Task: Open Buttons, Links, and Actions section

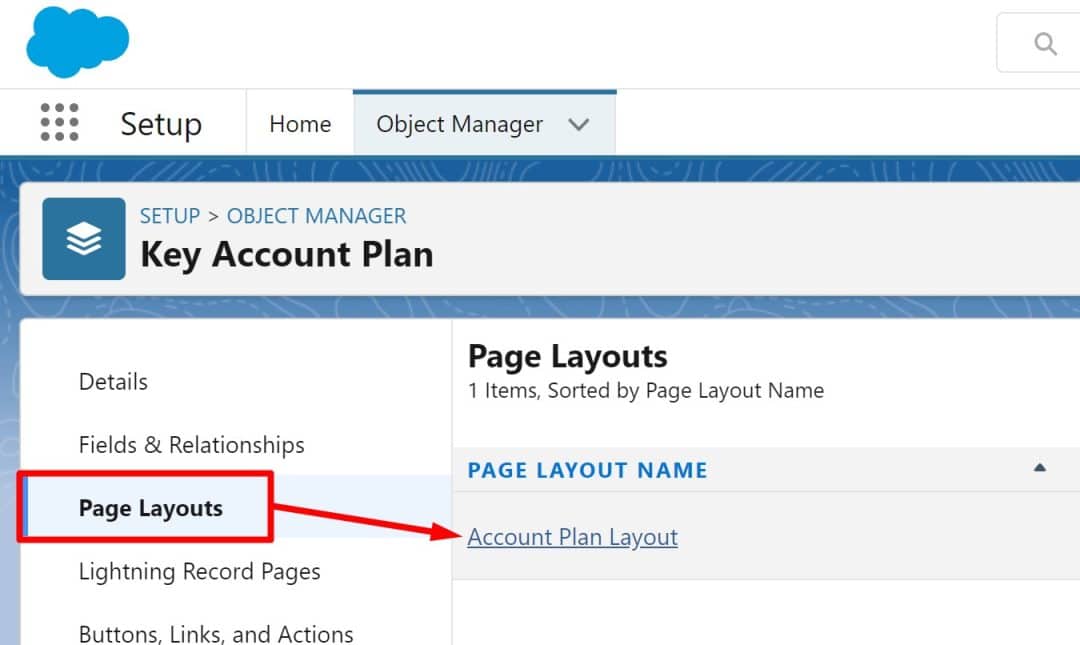Action: (215, 632)
